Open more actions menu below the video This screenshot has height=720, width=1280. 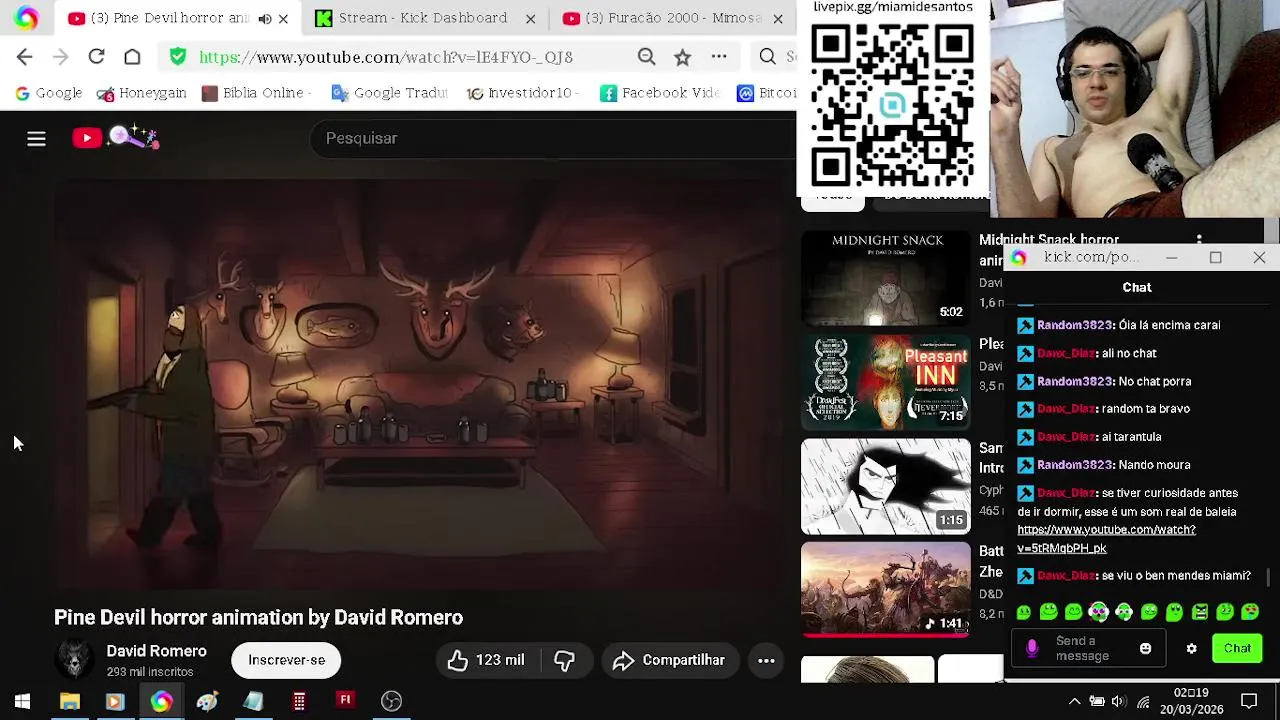tap(766, 660)
